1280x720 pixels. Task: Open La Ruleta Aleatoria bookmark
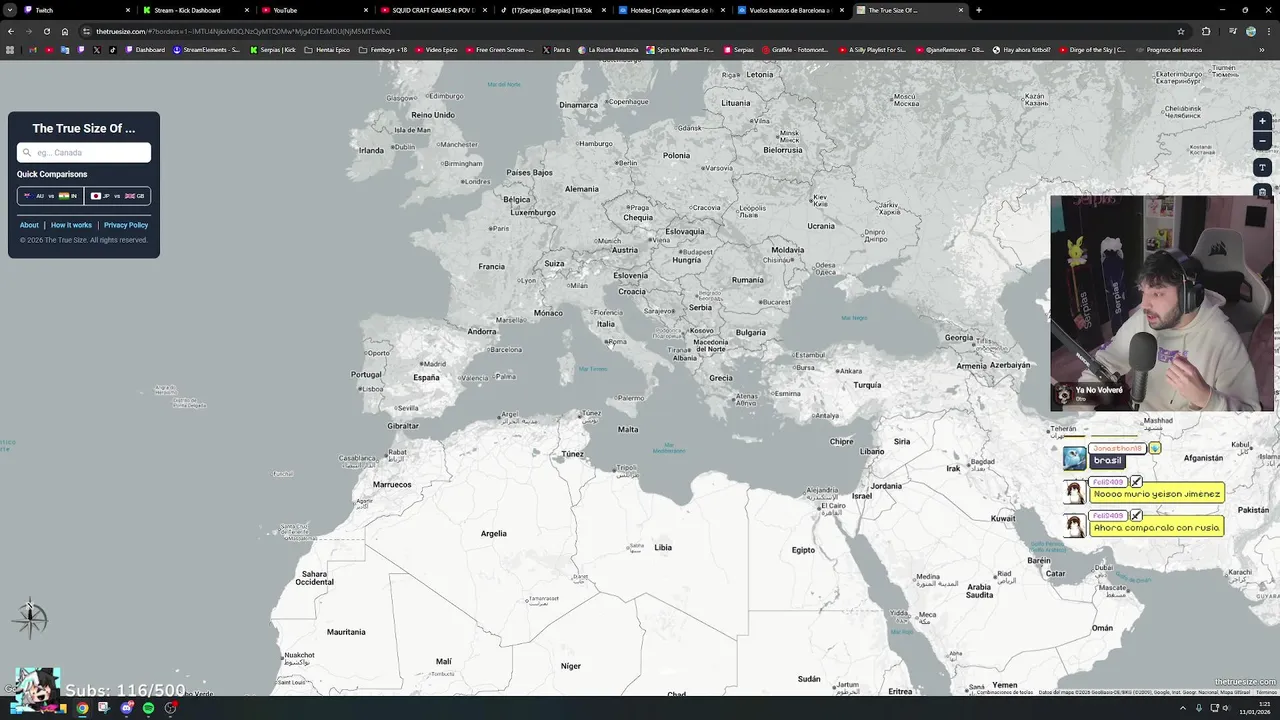click(608, 50)
